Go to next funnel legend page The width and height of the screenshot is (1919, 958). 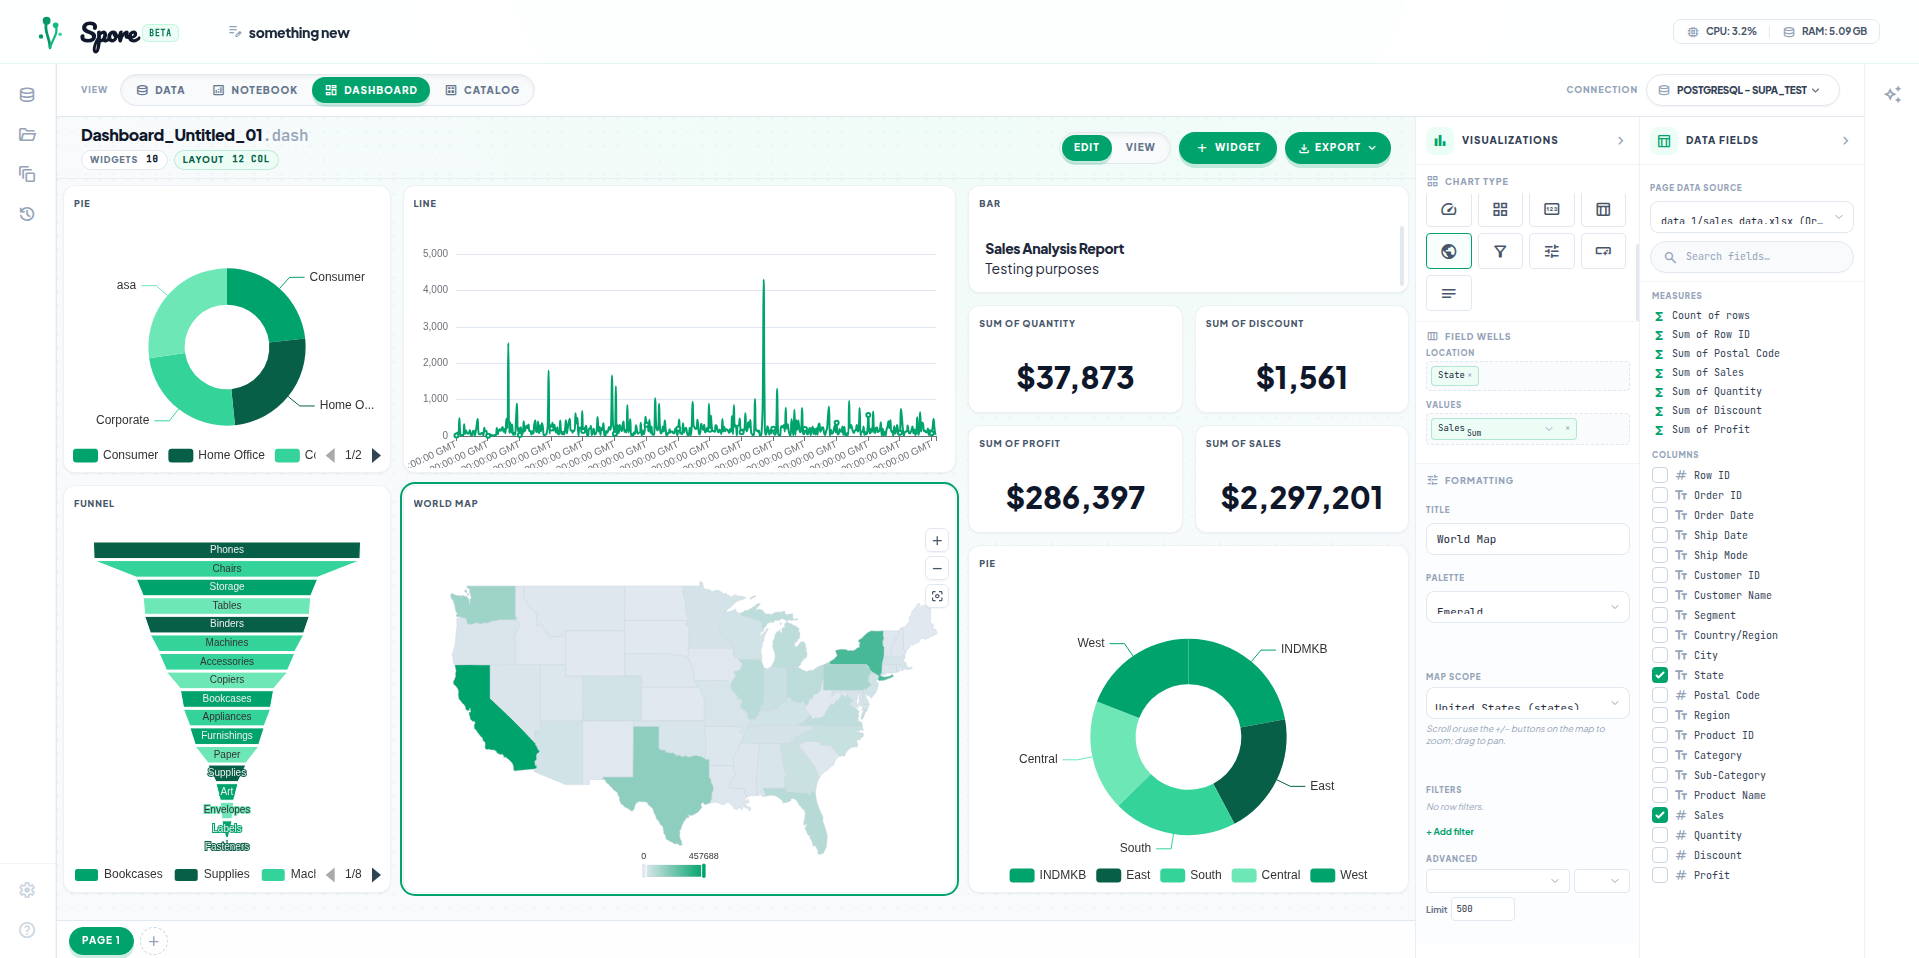(x=376, y=874)
